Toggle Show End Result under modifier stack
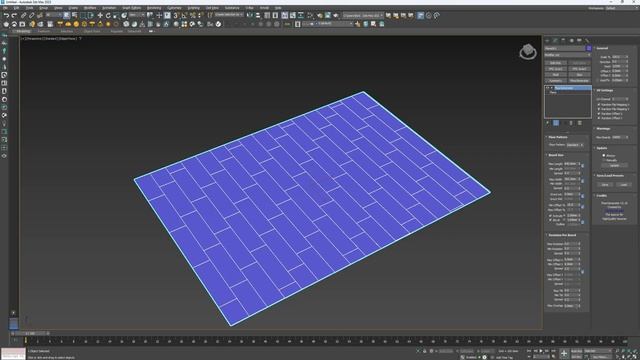The height and width of the screenshot is (360, 640). 556,123
